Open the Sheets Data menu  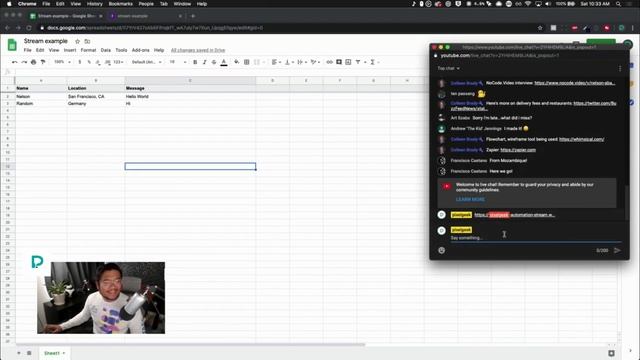(106, 50)
